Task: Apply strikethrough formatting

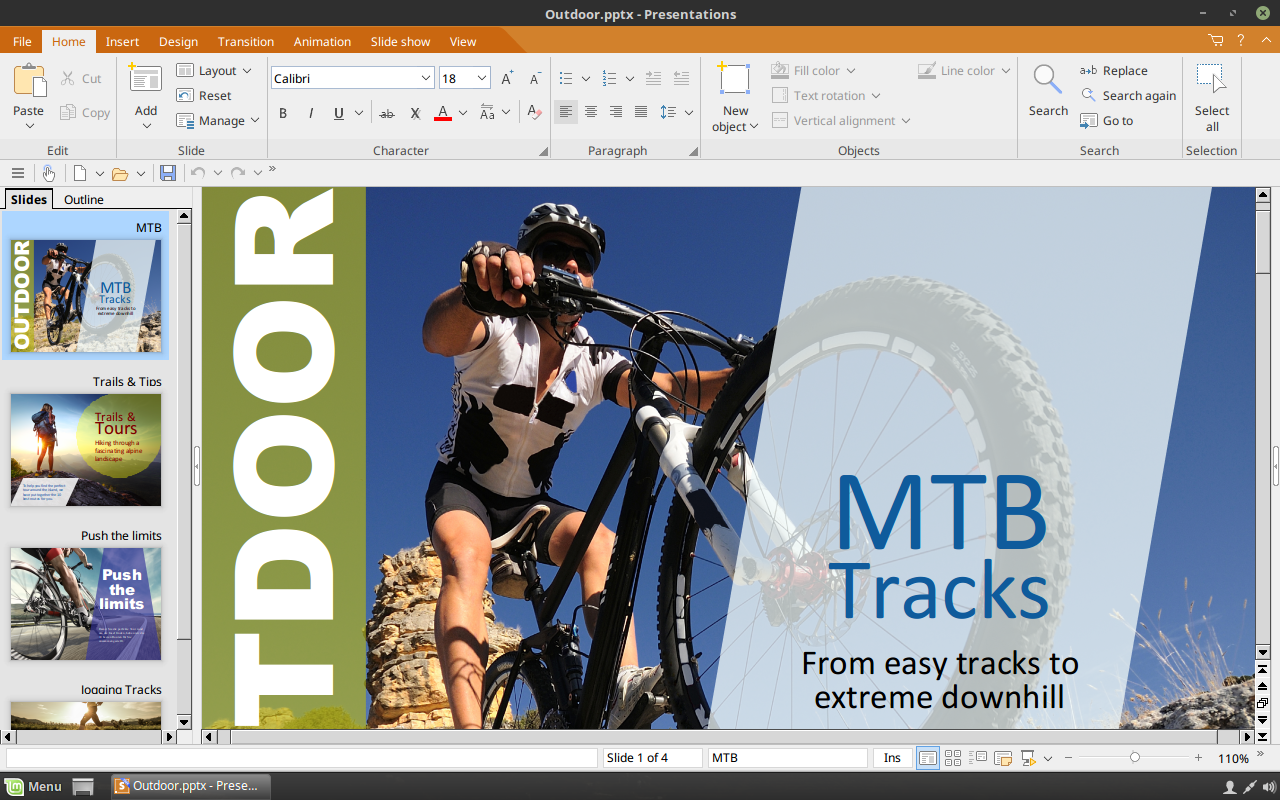Action: coord(387,113)
